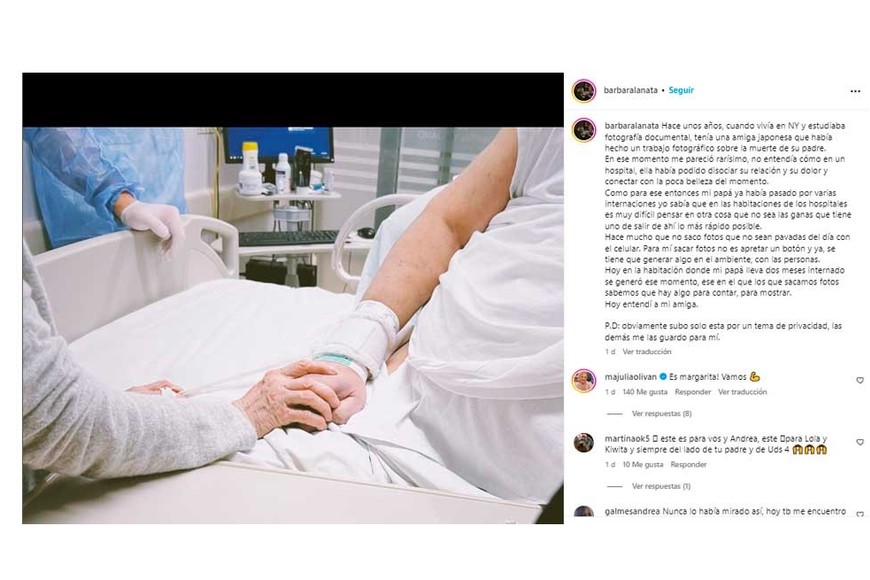Reply to martinaok5's comment
870x580 pixels.
click(x=688, y=465)
